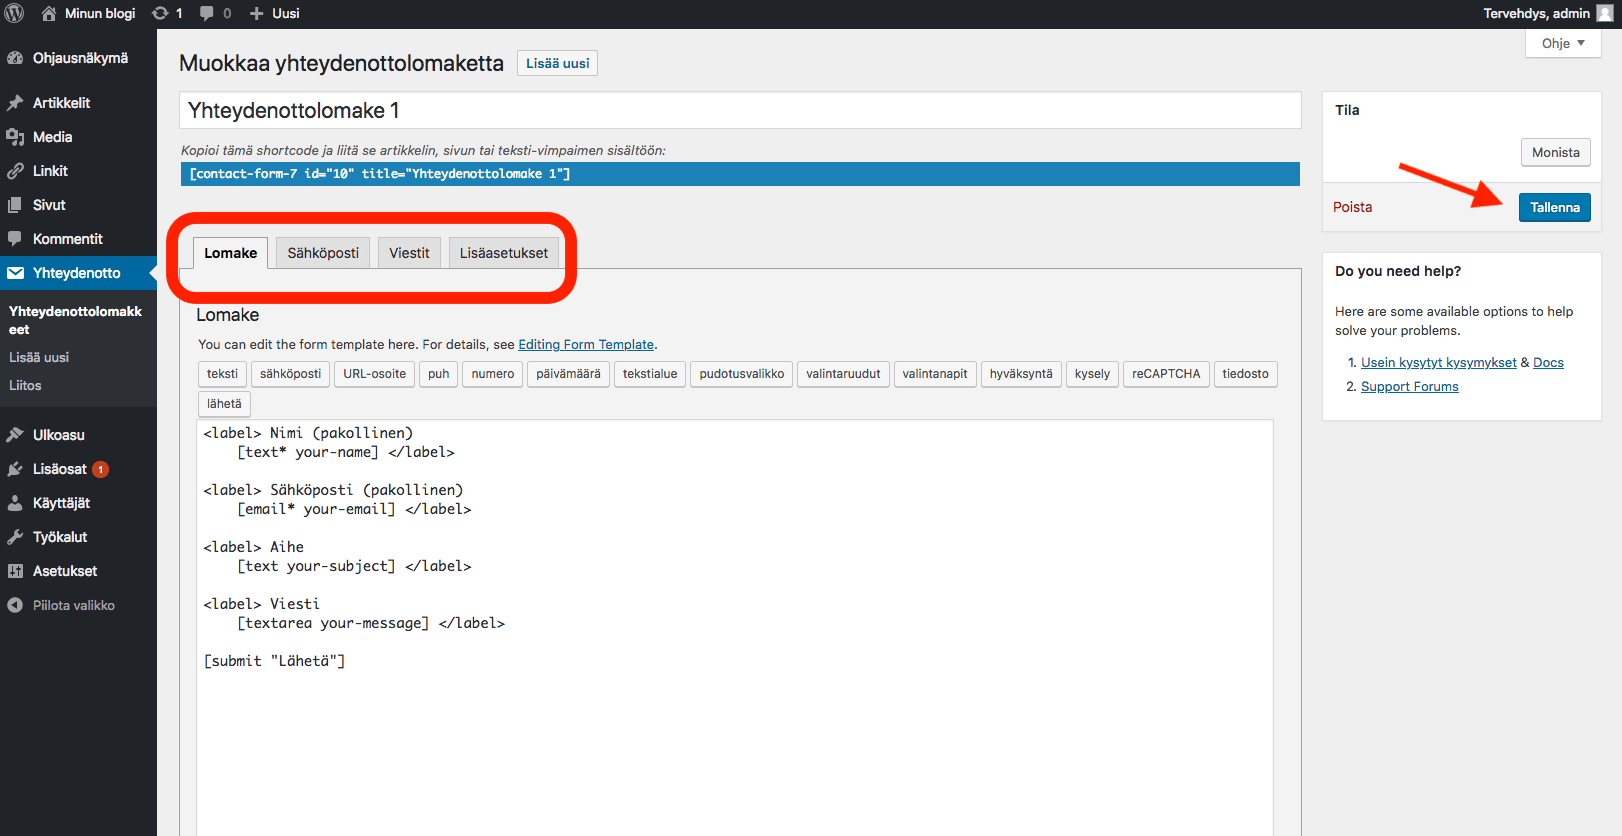Click the Yhteydenotto envelope icon
Viewport: 1622px width, 836px height.
pos(15,273)
